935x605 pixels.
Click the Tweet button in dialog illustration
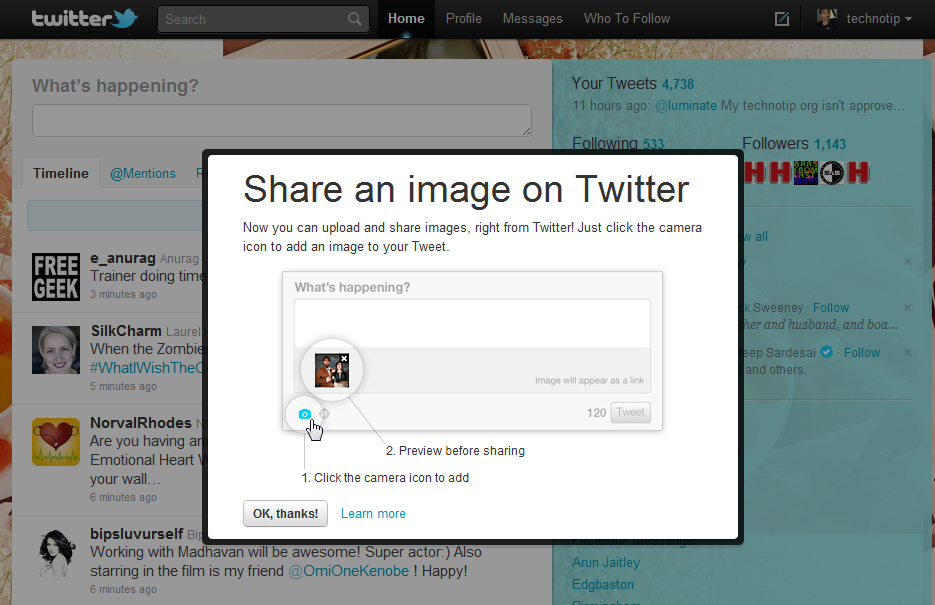point(630,412)
